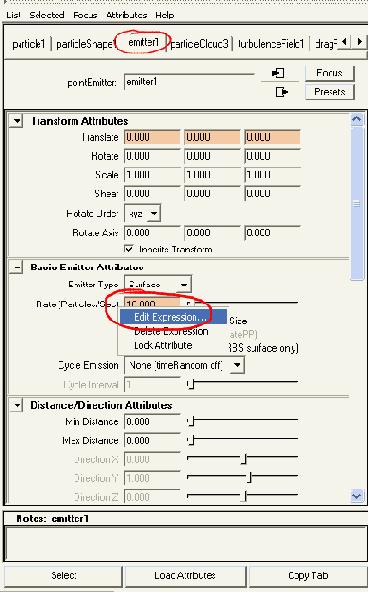Switch to the particleShape1 tab
Viewport: 368px width, 592px height.
(86, 45)
